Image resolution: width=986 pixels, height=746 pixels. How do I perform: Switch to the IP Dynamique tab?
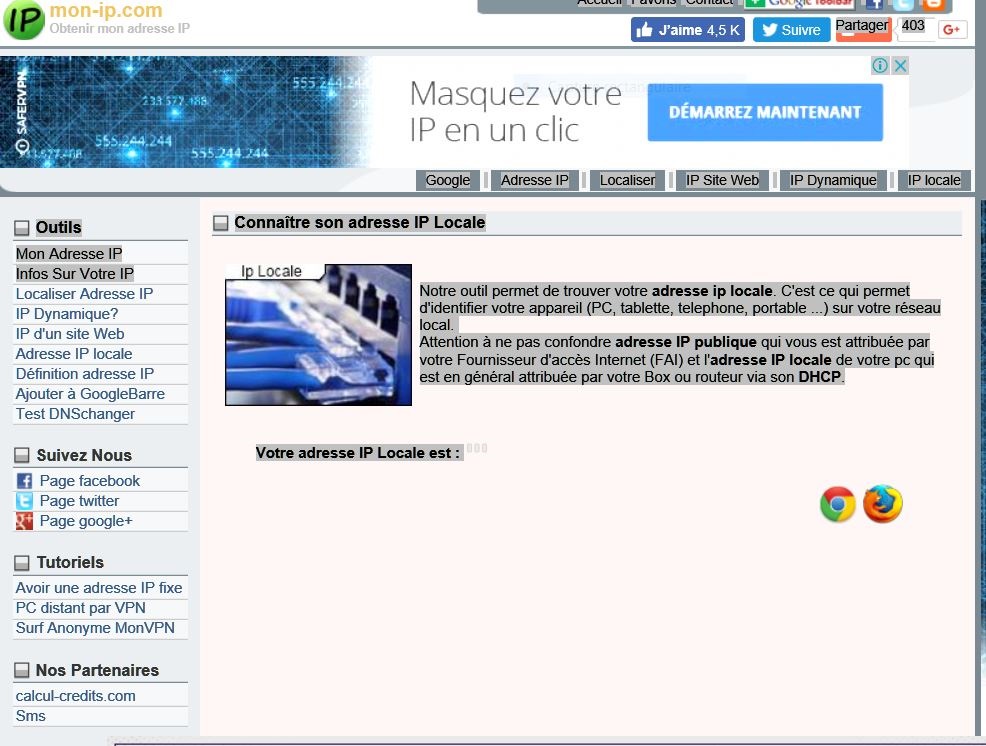[834, 180]
